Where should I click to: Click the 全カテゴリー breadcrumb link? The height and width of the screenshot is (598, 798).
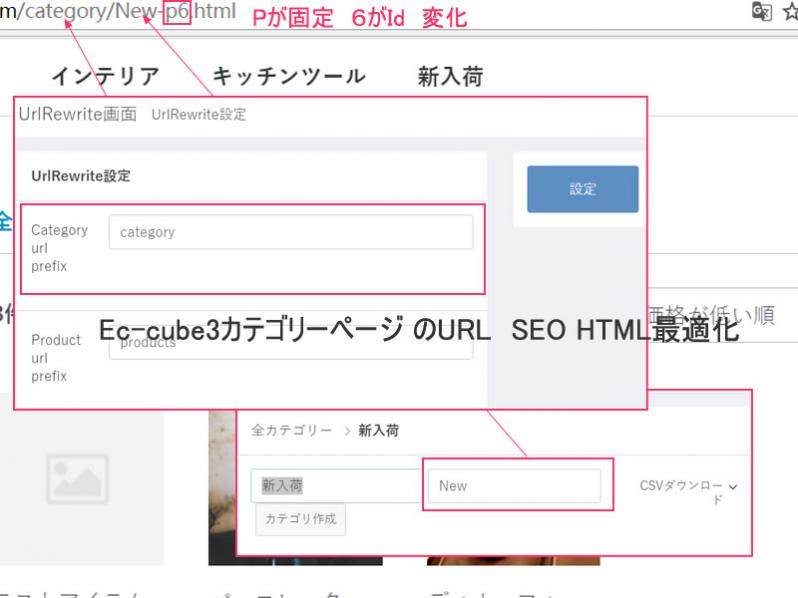pos(291,431)
